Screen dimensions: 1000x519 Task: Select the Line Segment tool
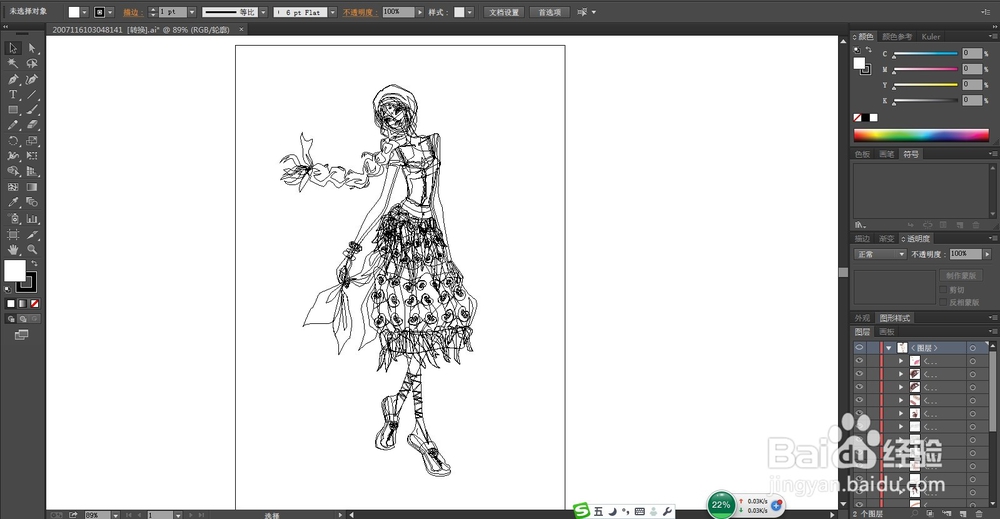click(32, 94)
